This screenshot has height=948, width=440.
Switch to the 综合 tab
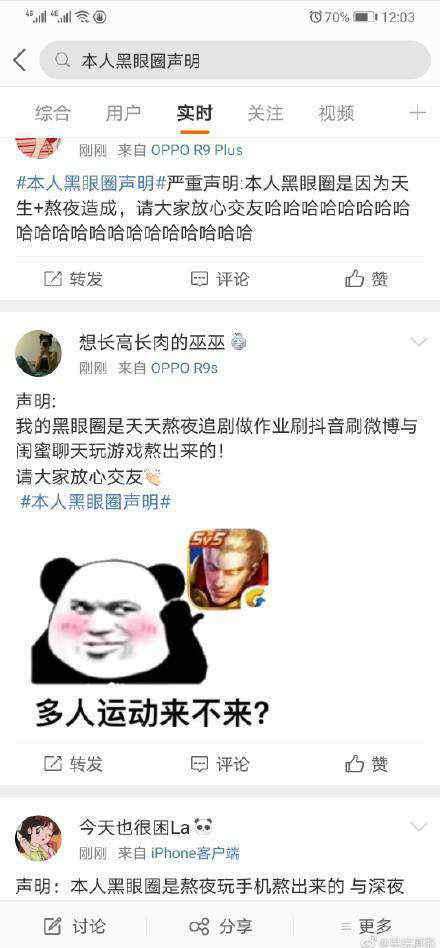click(x=53, y=113)
